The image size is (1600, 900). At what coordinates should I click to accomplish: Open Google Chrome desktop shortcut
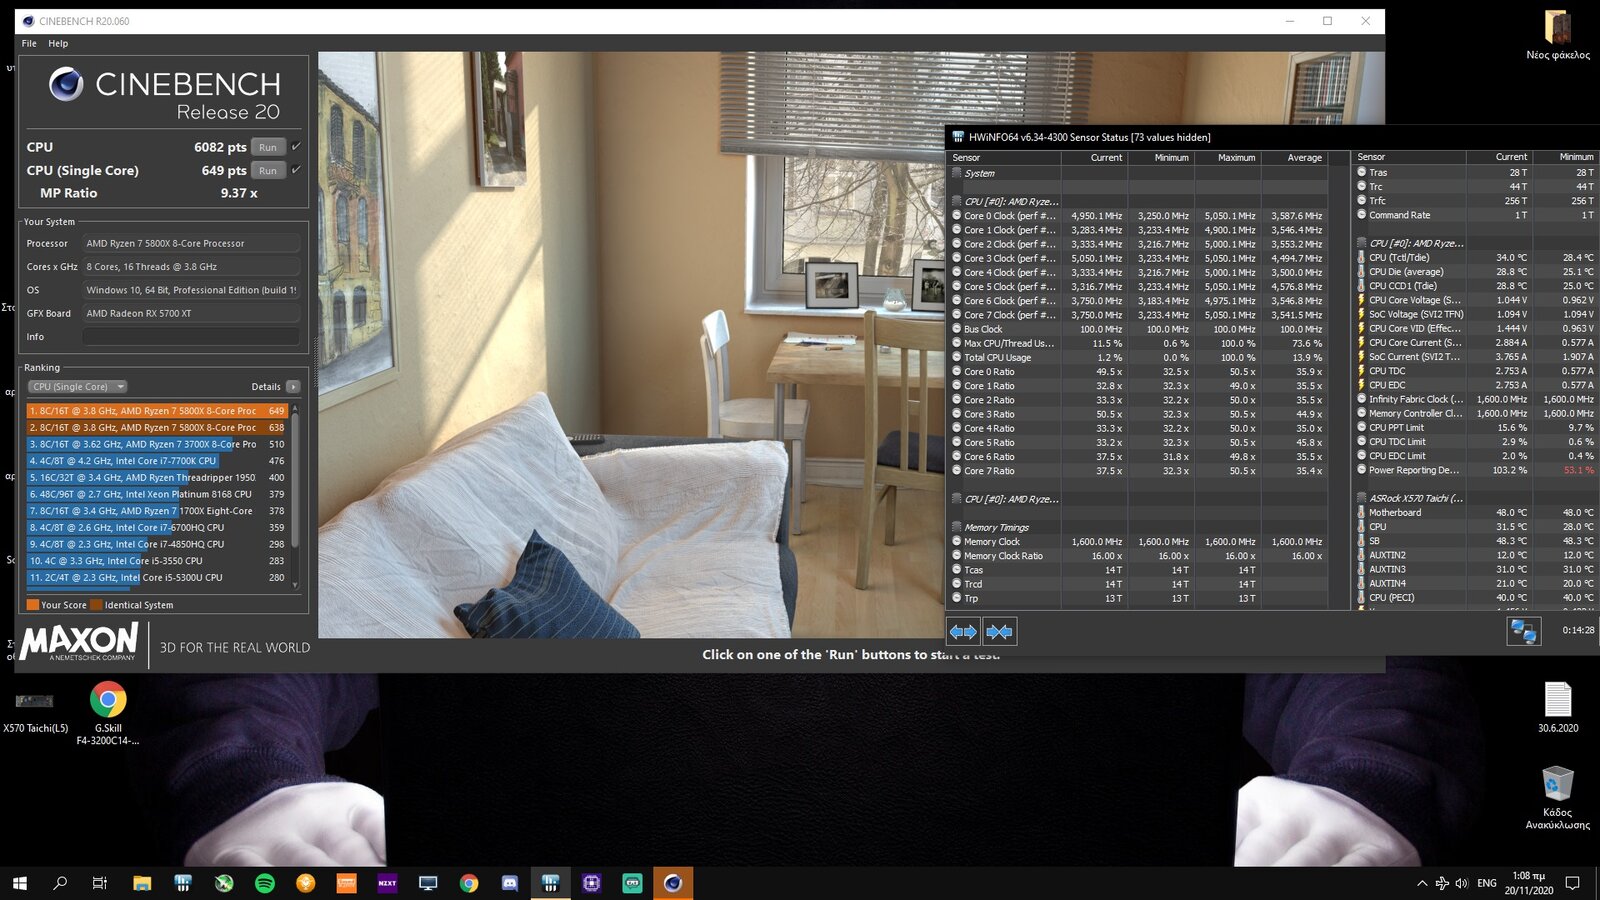(x=108, y=712)
